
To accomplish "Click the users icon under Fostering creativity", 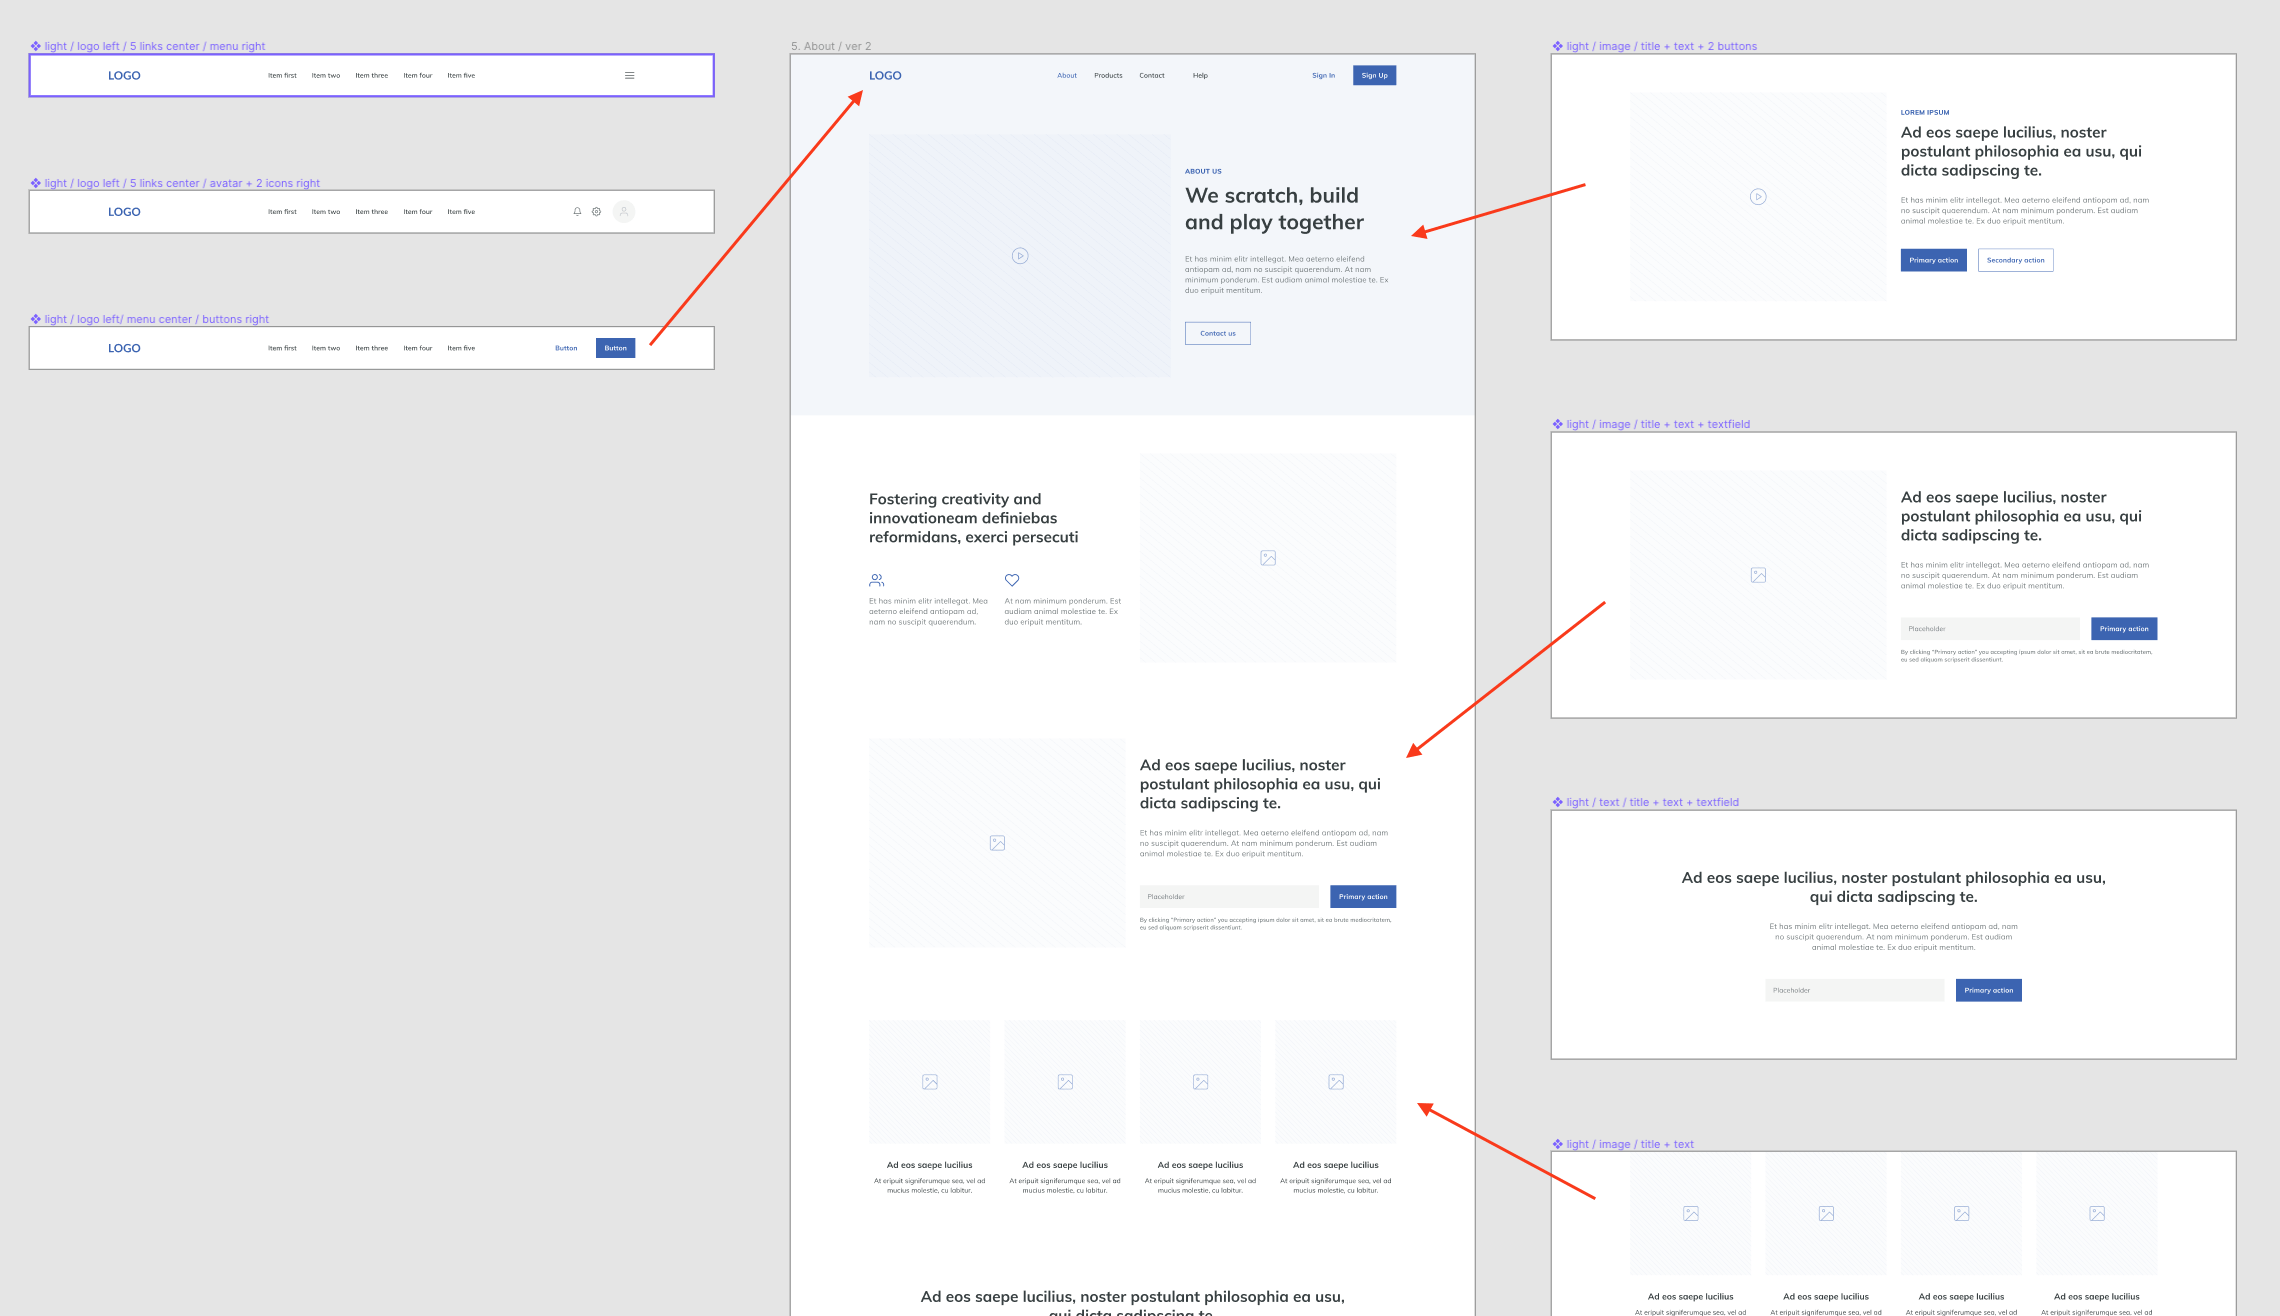I will 877,580.
